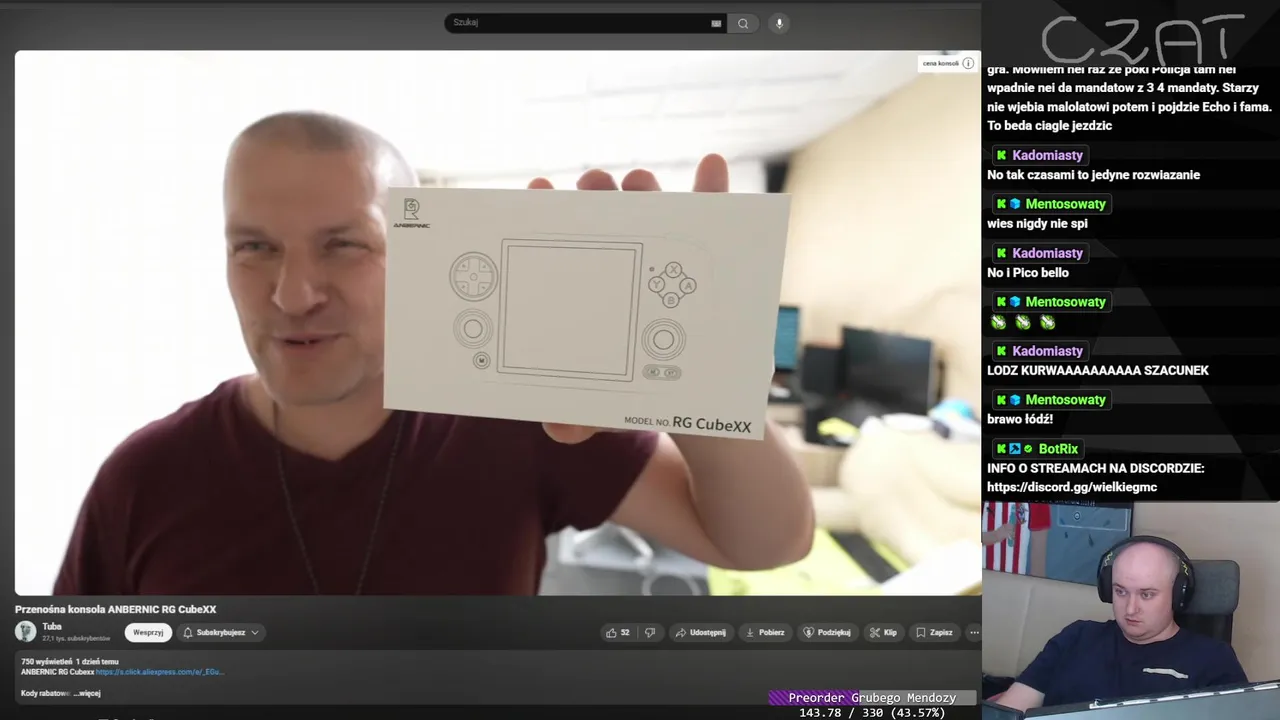
Task: Expand description with '...więcej'
Action: tap(87, 693)
